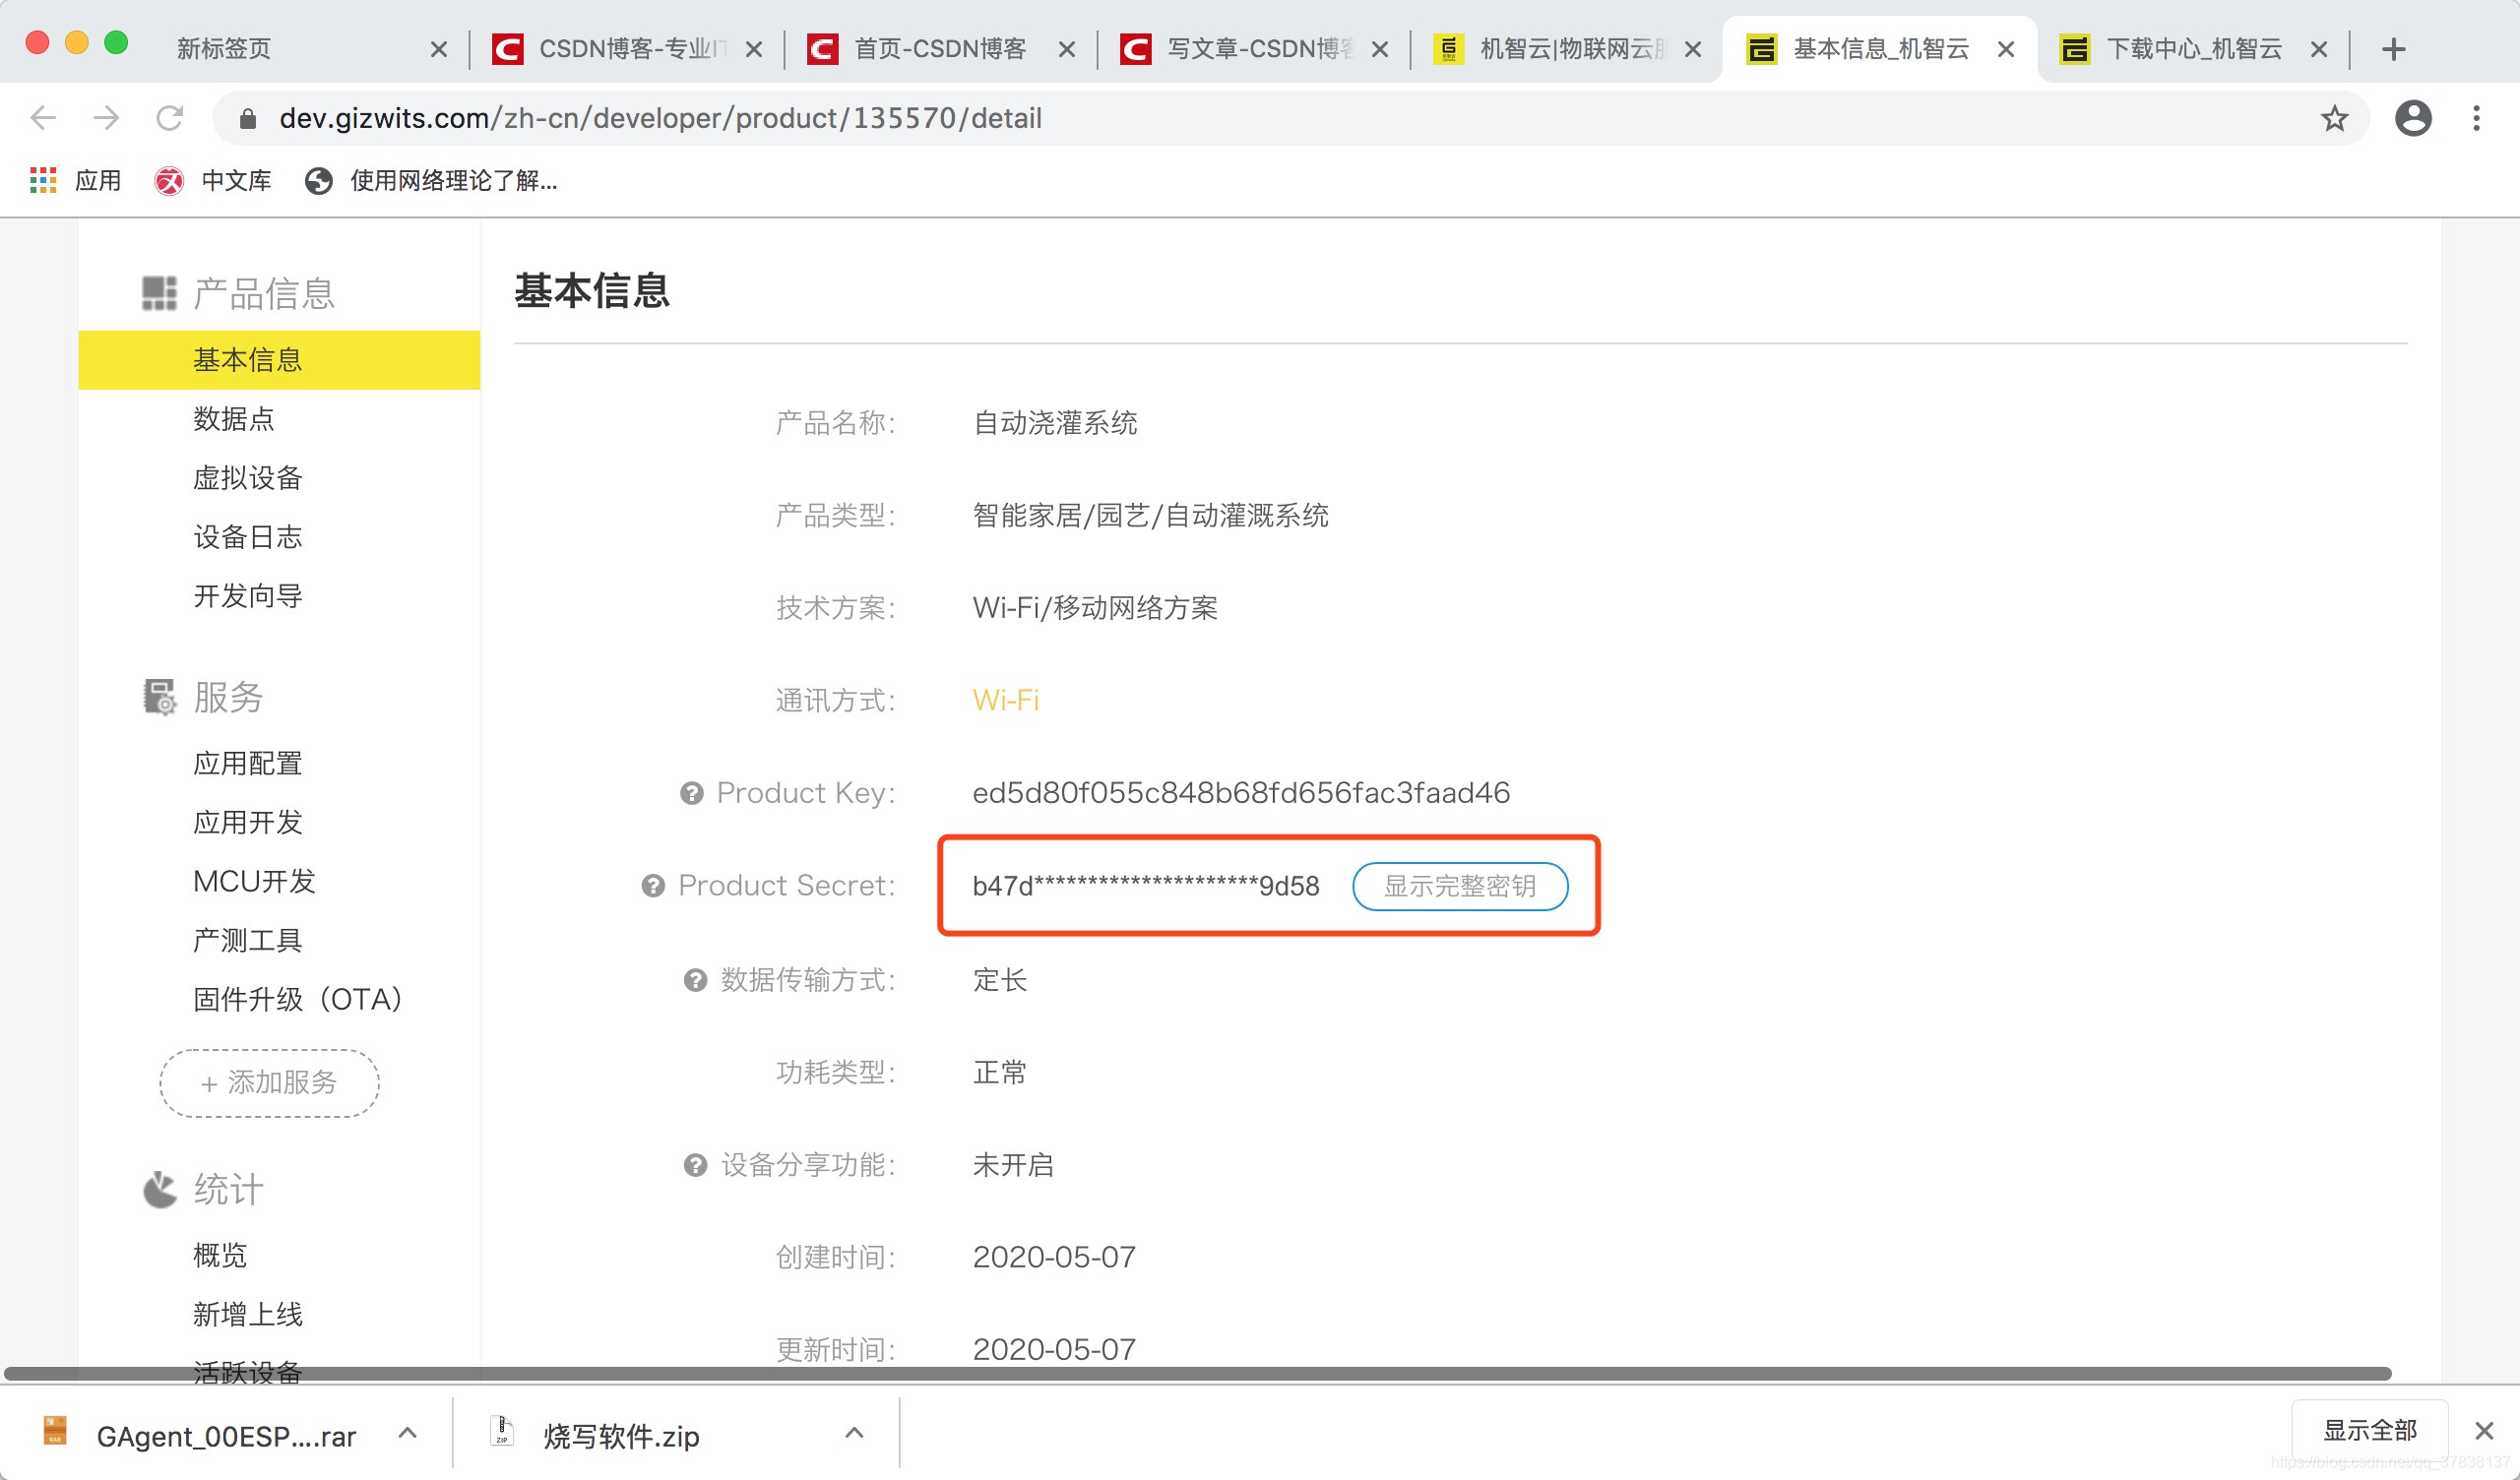Switch to the 下载中心_机智云 tab
Image resolution: width=2520 pixels, height=1480 pixels.
[2196, 48]
